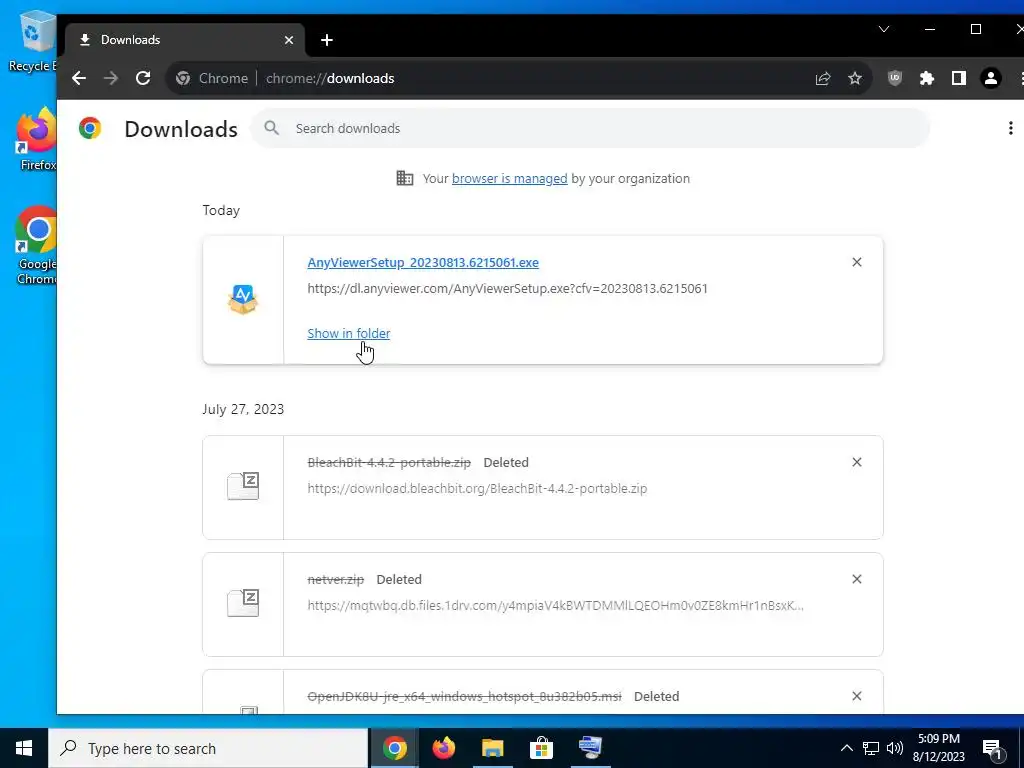
Task: Click the AnyViewer installer file icon
Action: [243, 300]
